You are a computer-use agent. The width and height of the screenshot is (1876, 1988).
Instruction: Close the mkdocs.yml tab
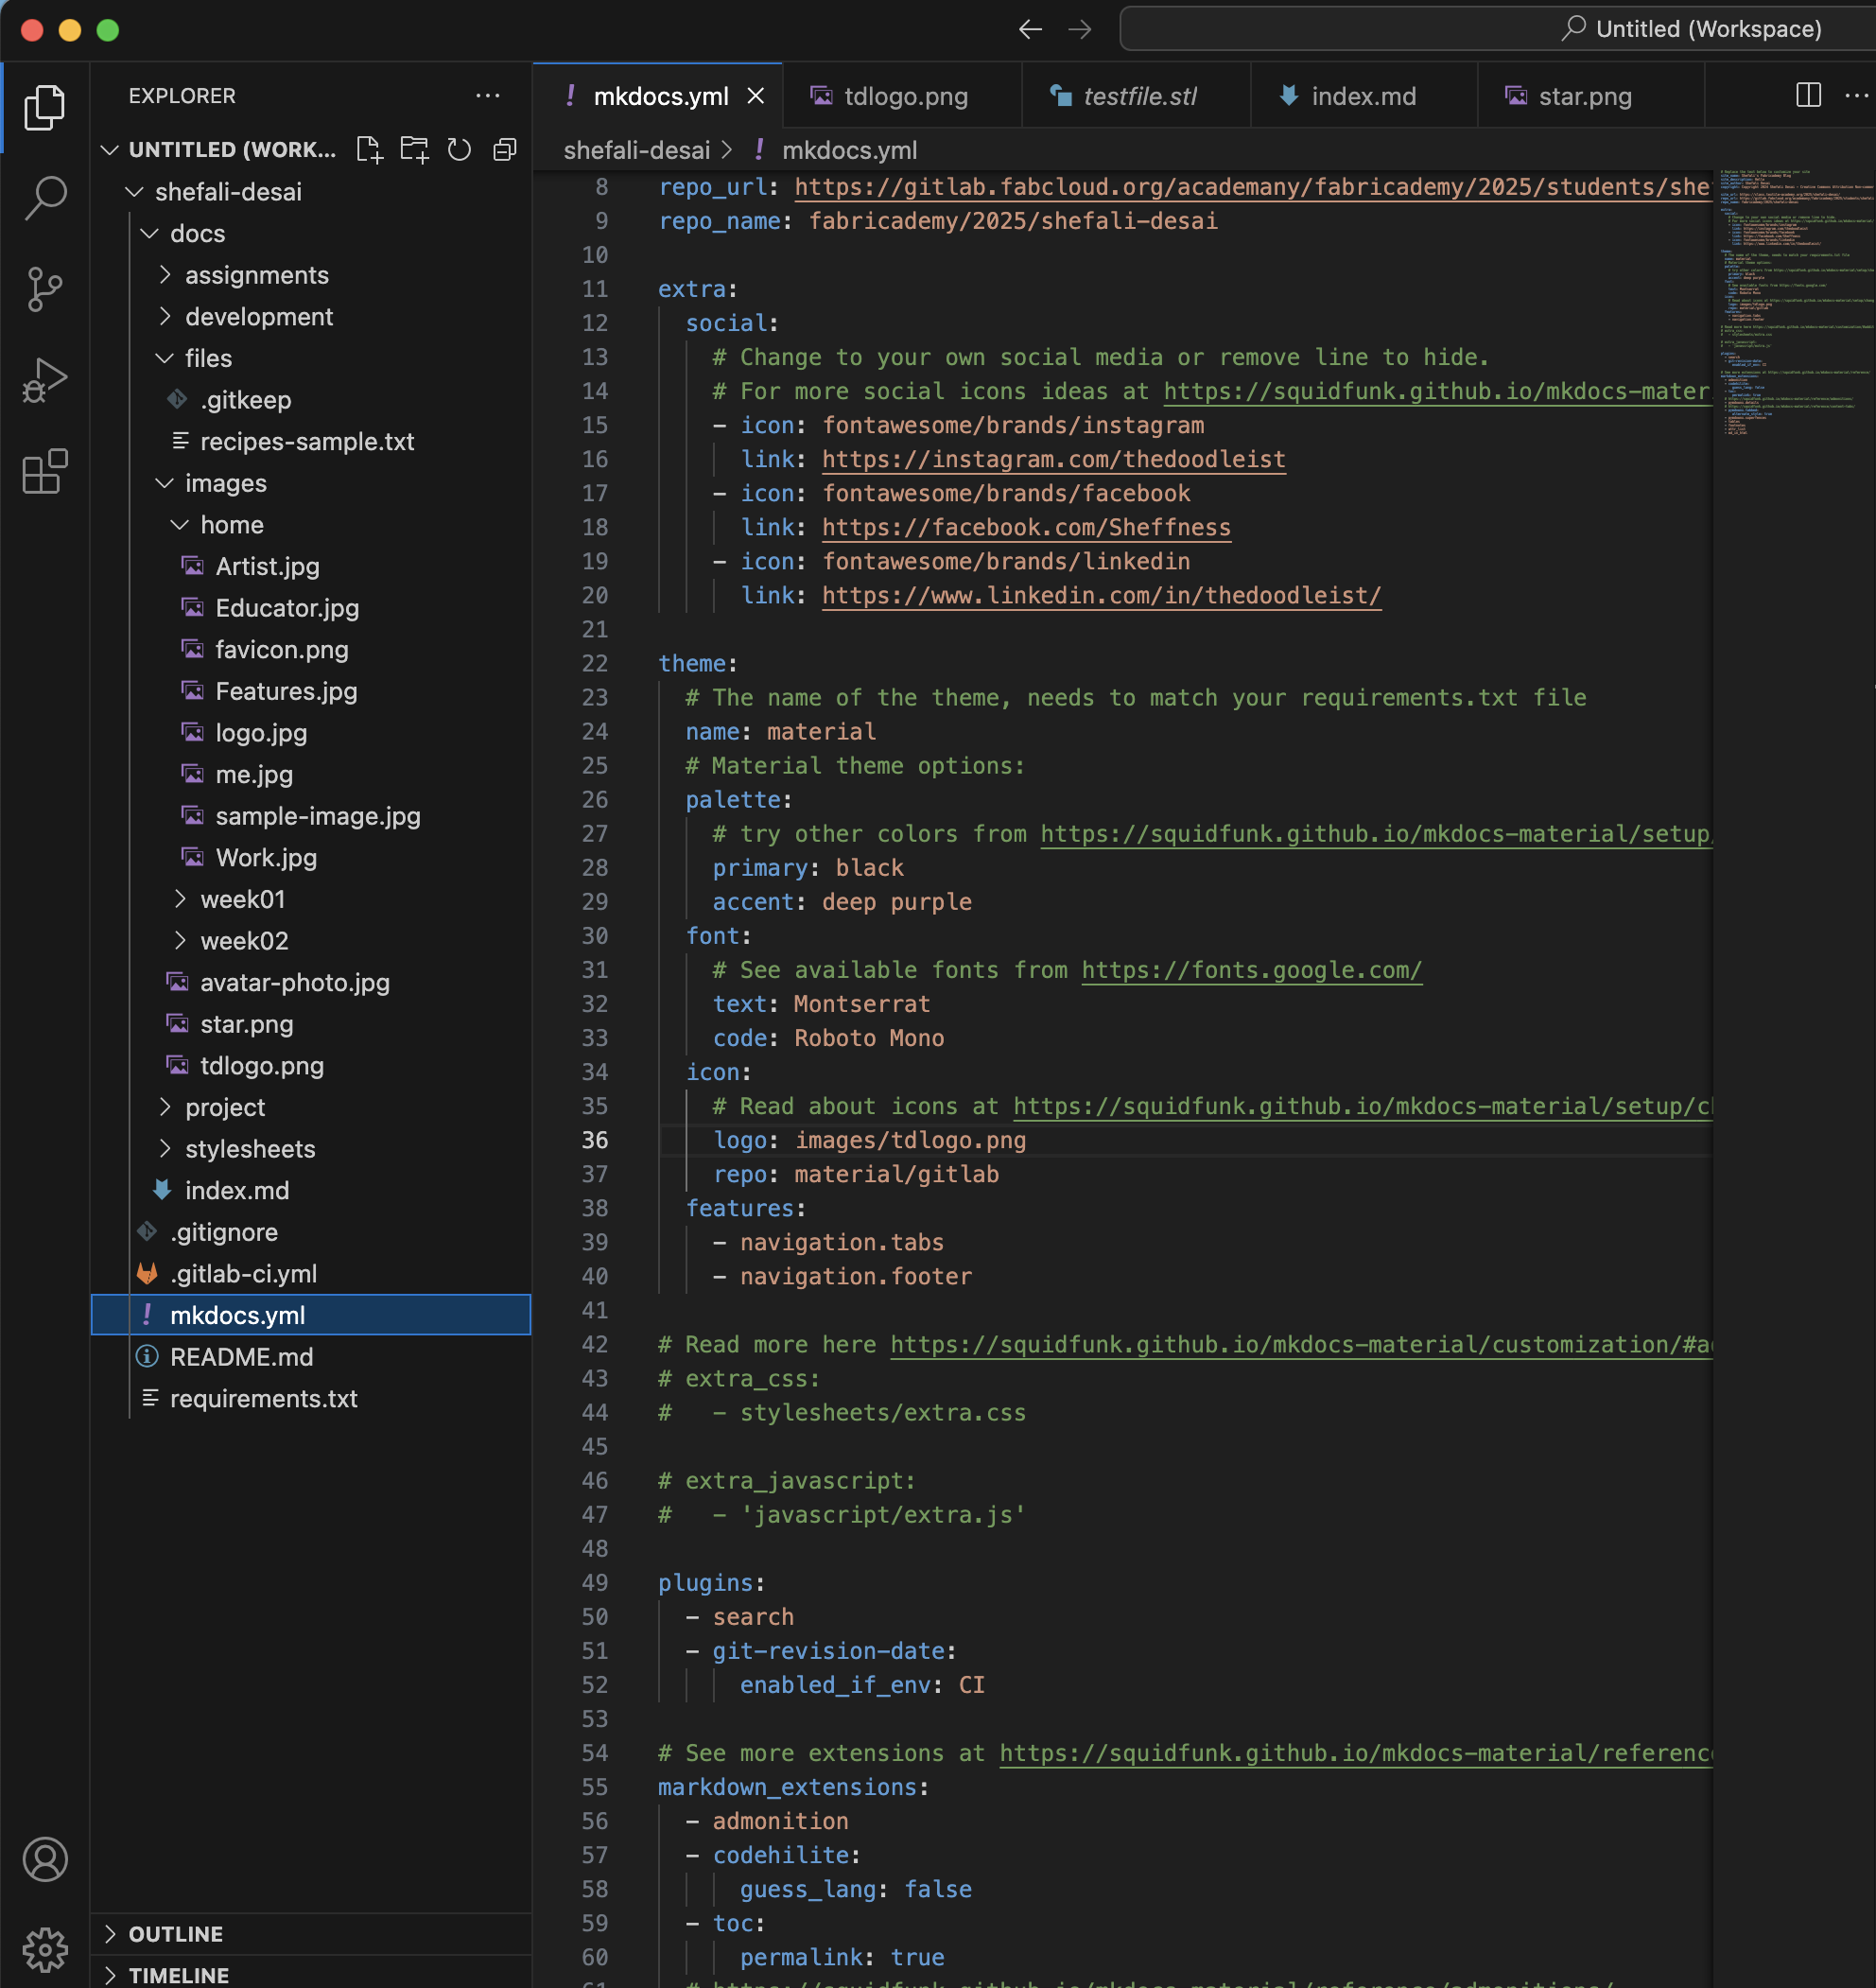point(756,96)
